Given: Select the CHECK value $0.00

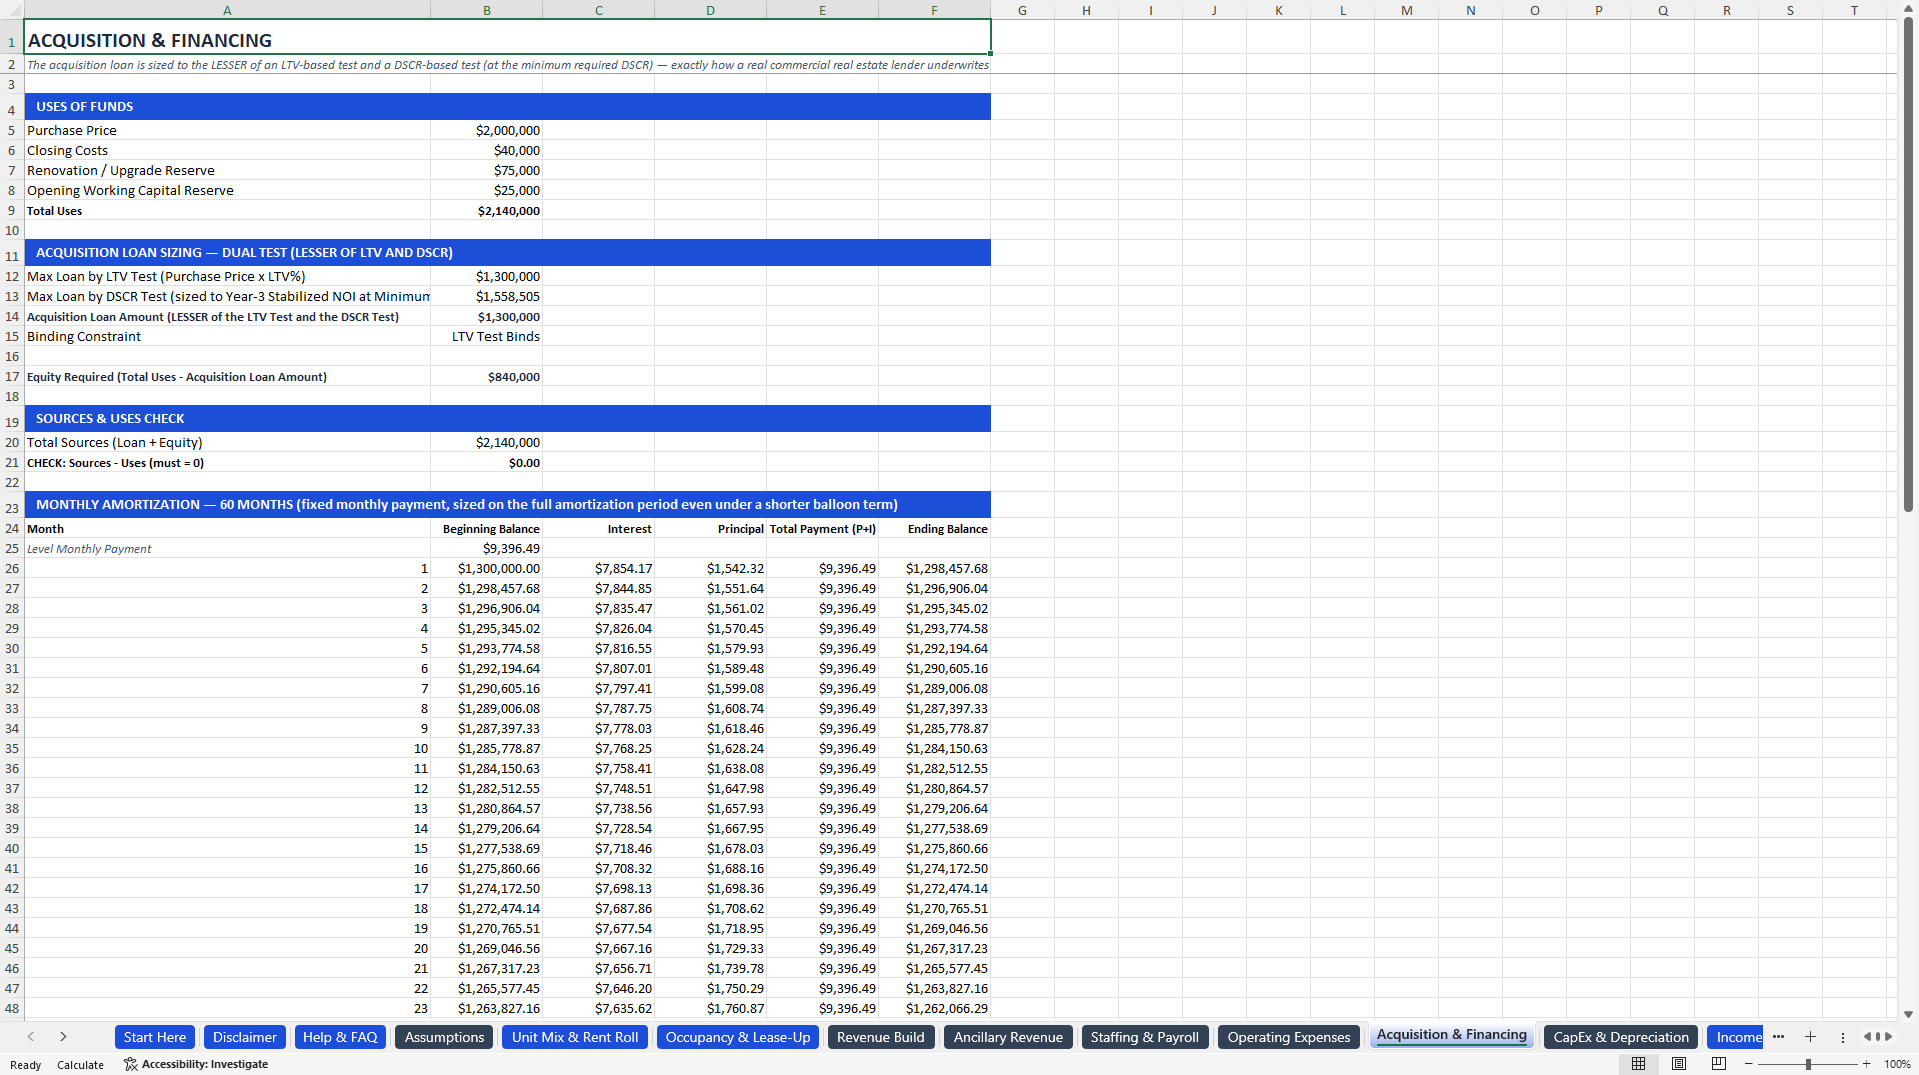Looking at the screenshot, I should coord(486,463).
